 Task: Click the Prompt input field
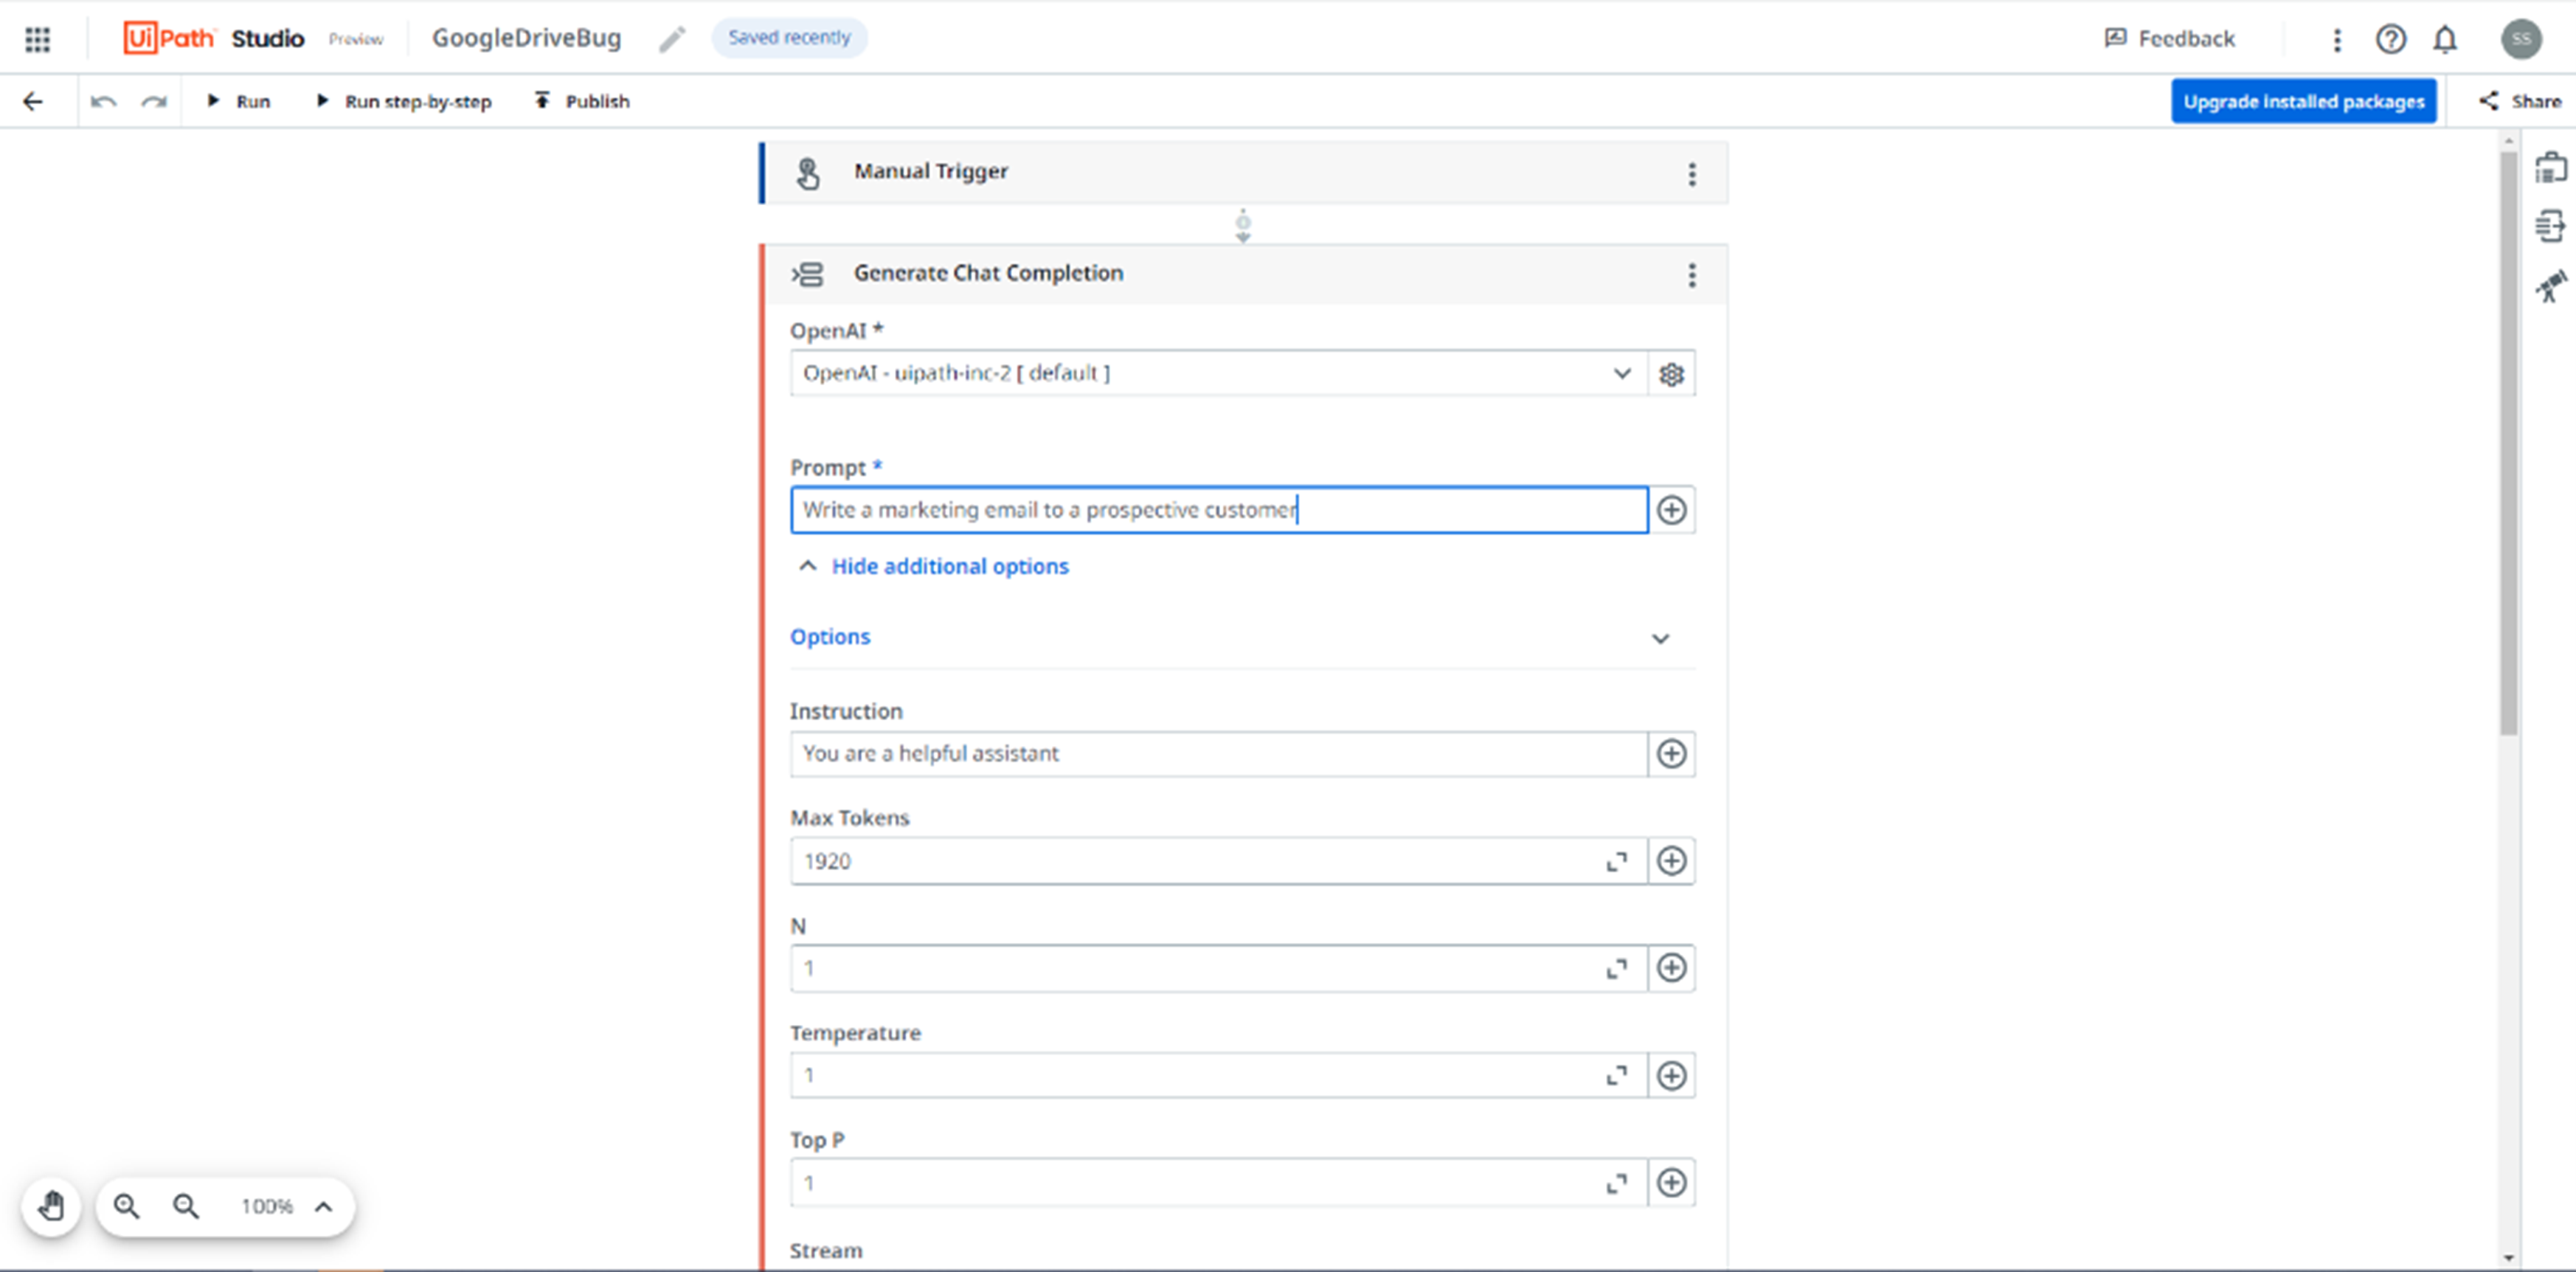click(1217, 509)
